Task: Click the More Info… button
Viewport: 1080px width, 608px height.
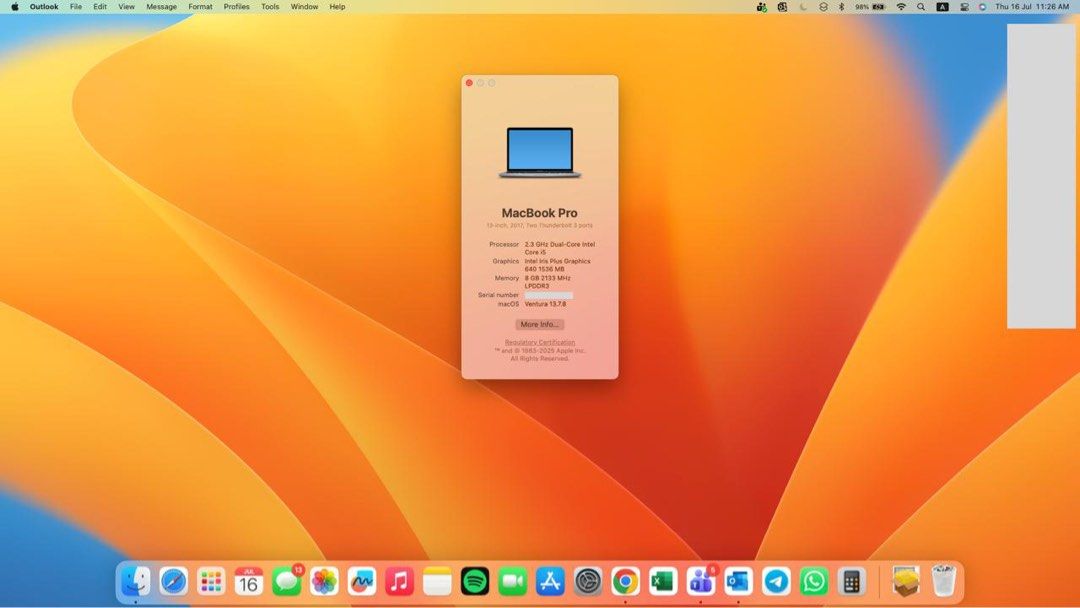Action: click(x=539, y=324)
